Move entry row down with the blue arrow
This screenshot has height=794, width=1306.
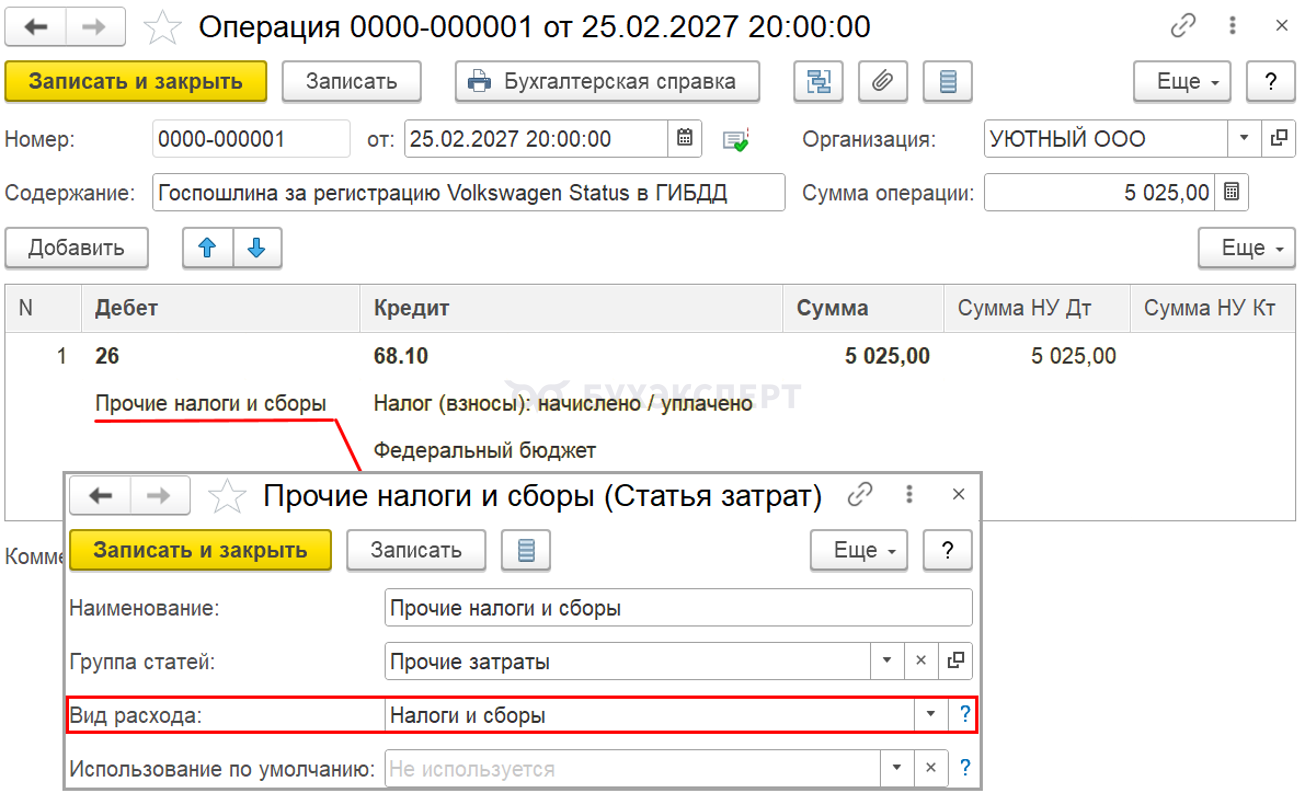257,249
